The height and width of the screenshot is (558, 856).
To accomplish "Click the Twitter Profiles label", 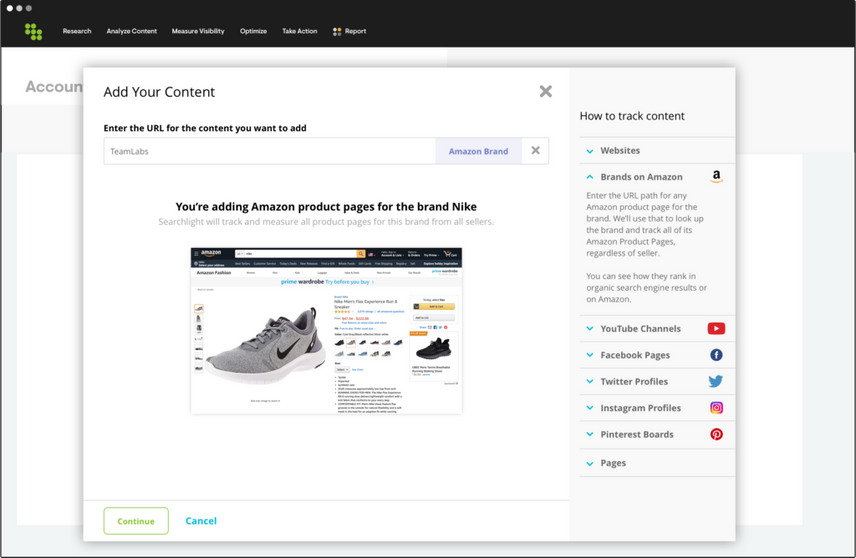I will (634, 382).
